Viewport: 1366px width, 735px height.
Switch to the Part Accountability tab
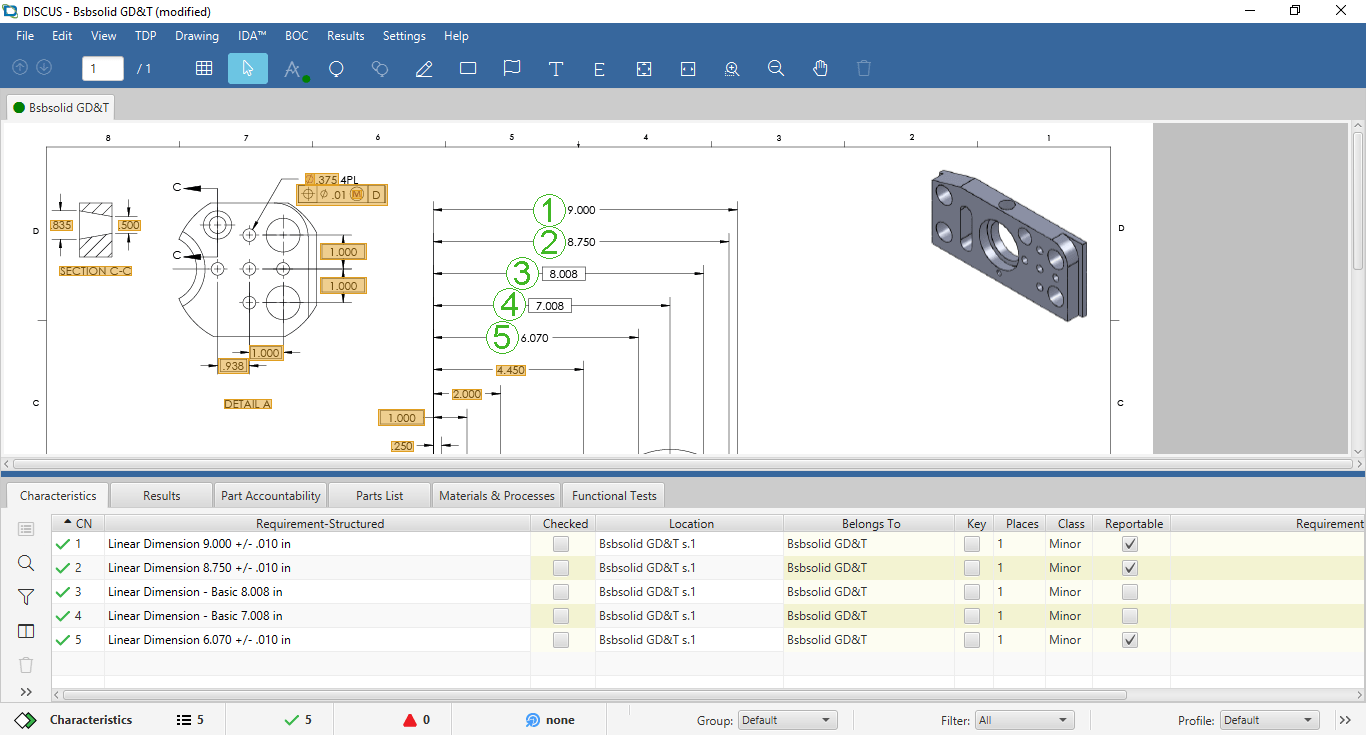pos(271,495)
